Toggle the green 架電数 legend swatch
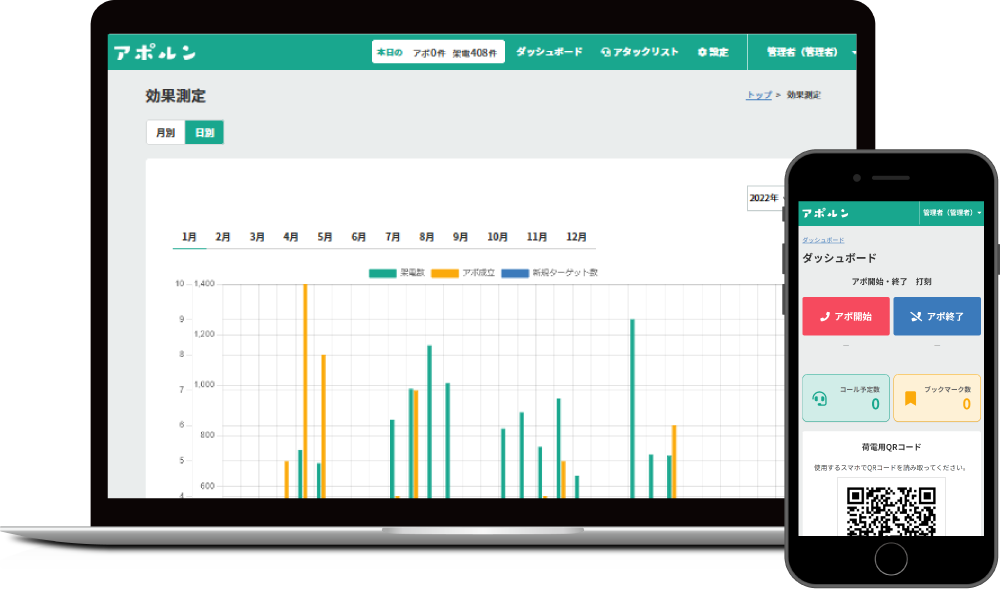The image size is (1000, 590). (x=383, y=273)
